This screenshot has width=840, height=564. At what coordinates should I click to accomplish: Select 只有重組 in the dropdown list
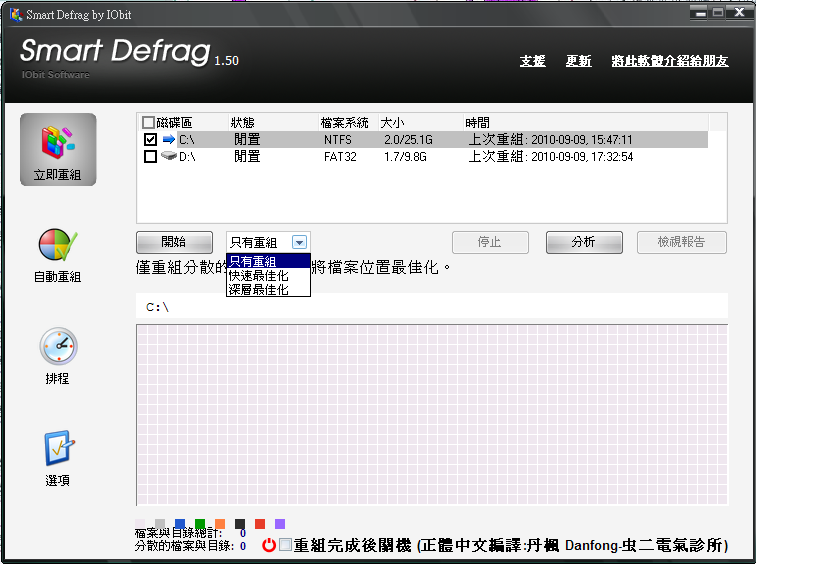tap(268, 261)
